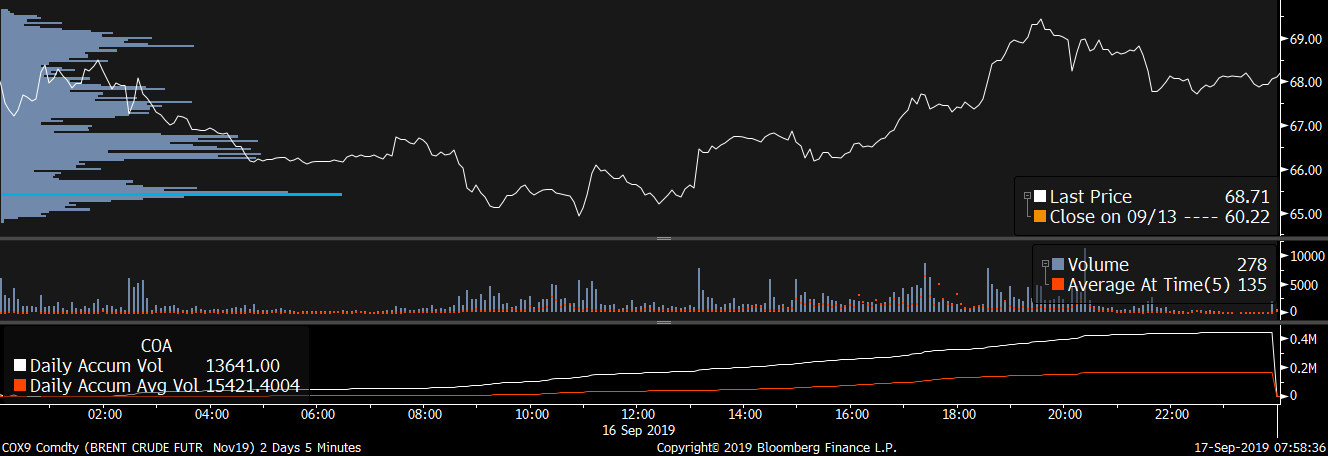Click the white Daily Accum Vol swatch
This screenshot has width=1328, height=456.
pos(20,366)
